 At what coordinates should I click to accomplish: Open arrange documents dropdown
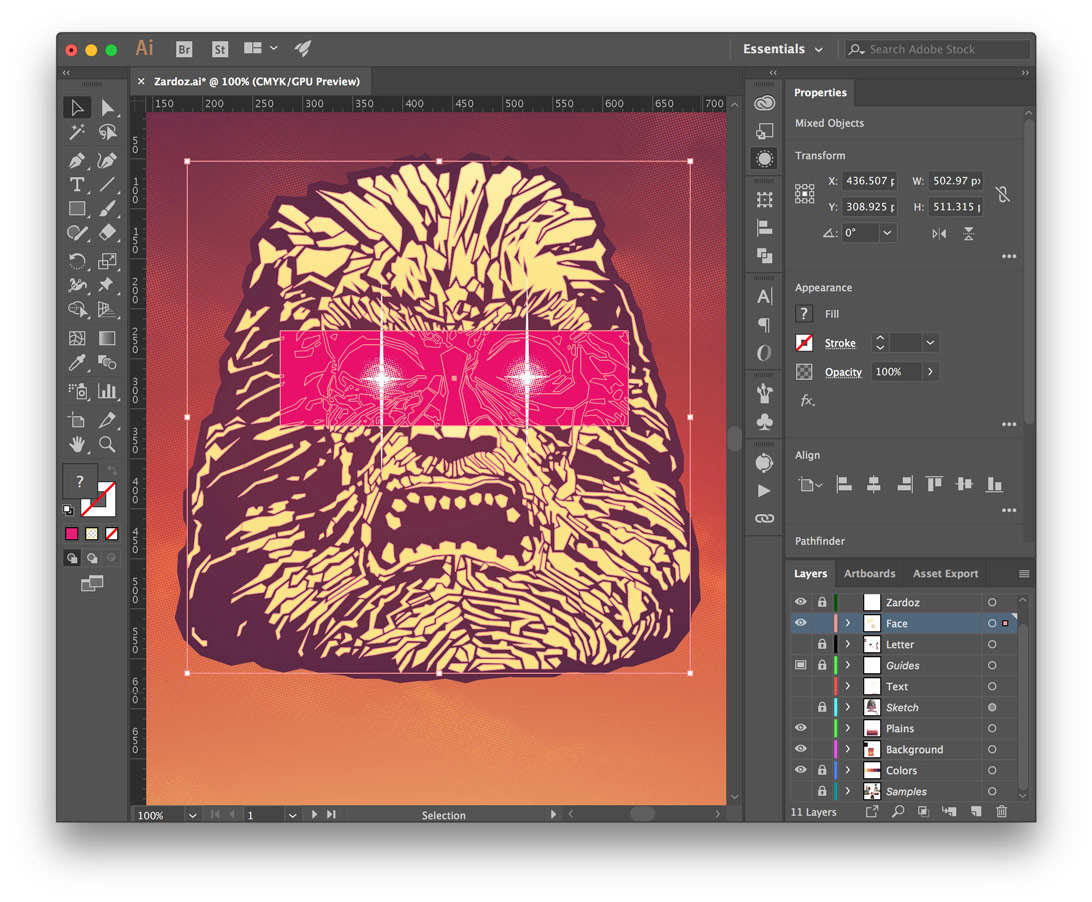coord(261,48)
